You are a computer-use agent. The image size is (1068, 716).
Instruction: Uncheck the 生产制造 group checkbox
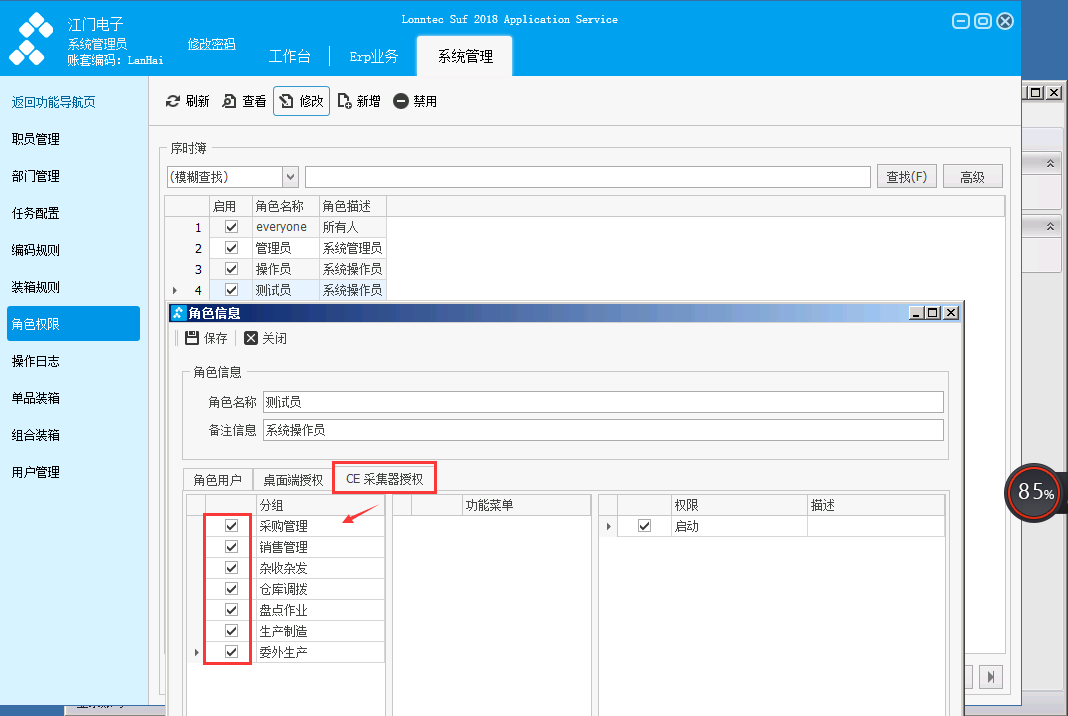coord(232,632)
